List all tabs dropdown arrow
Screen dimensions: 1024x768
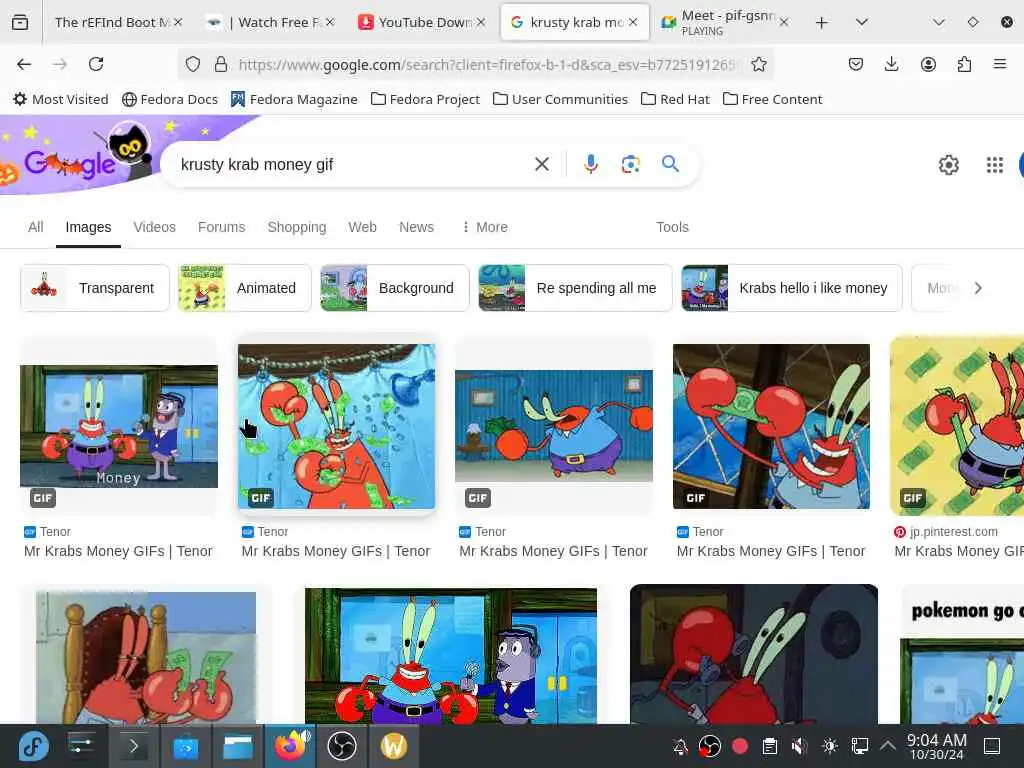tap(861, 22)
